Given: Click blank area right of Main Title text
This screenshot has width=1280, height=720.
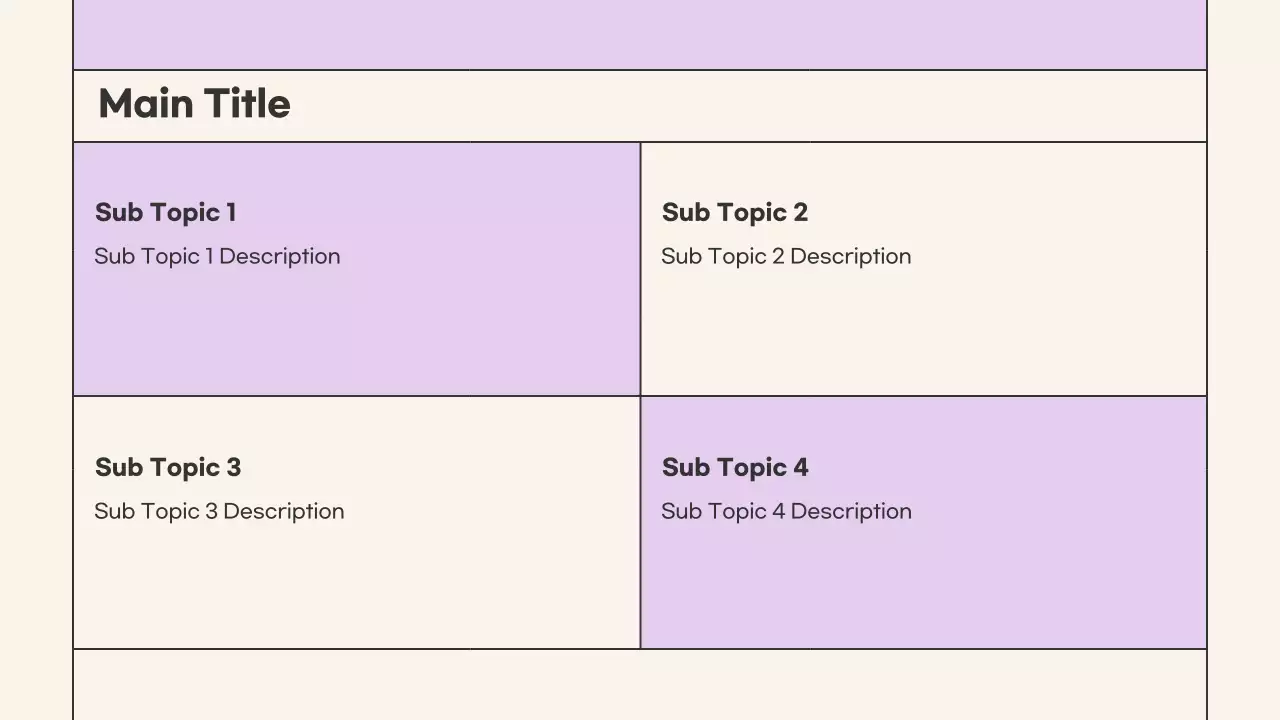Looking at the screenshot, I should 750,106.
